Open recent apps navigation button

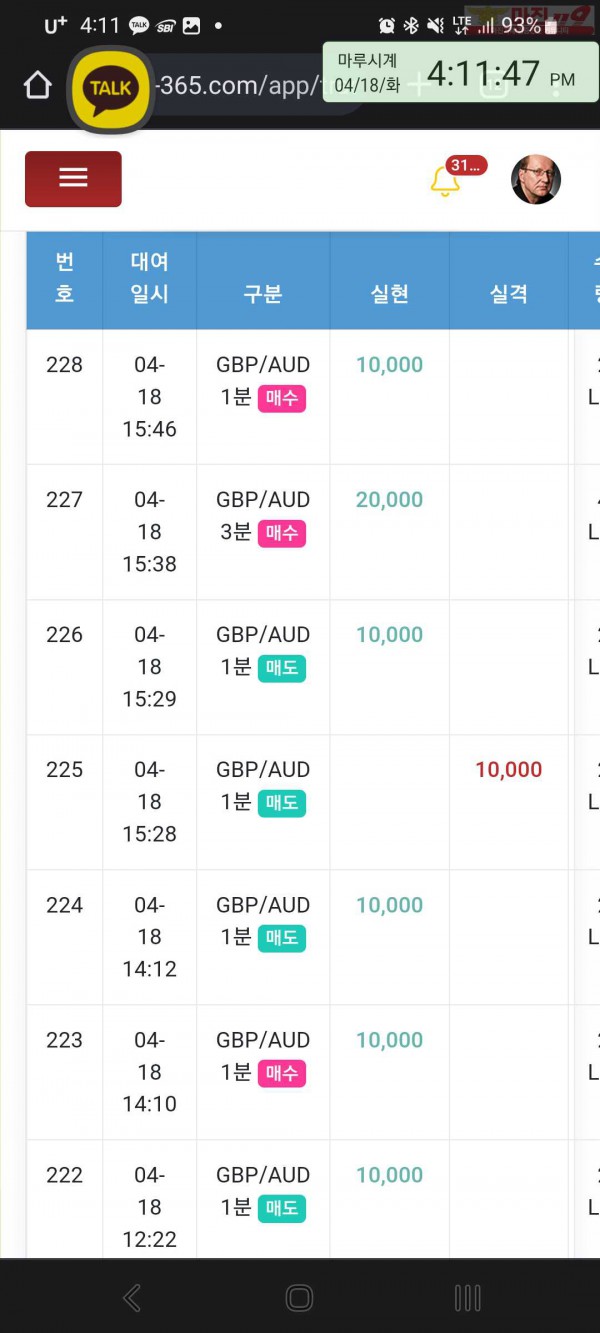pyautogui.click(x=467, y=1298)
